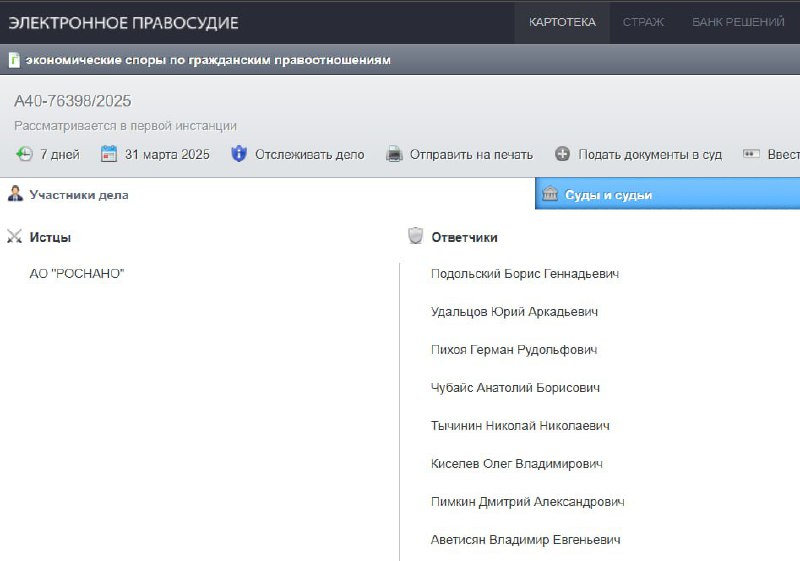Click the green document category icon

(14, 60)
